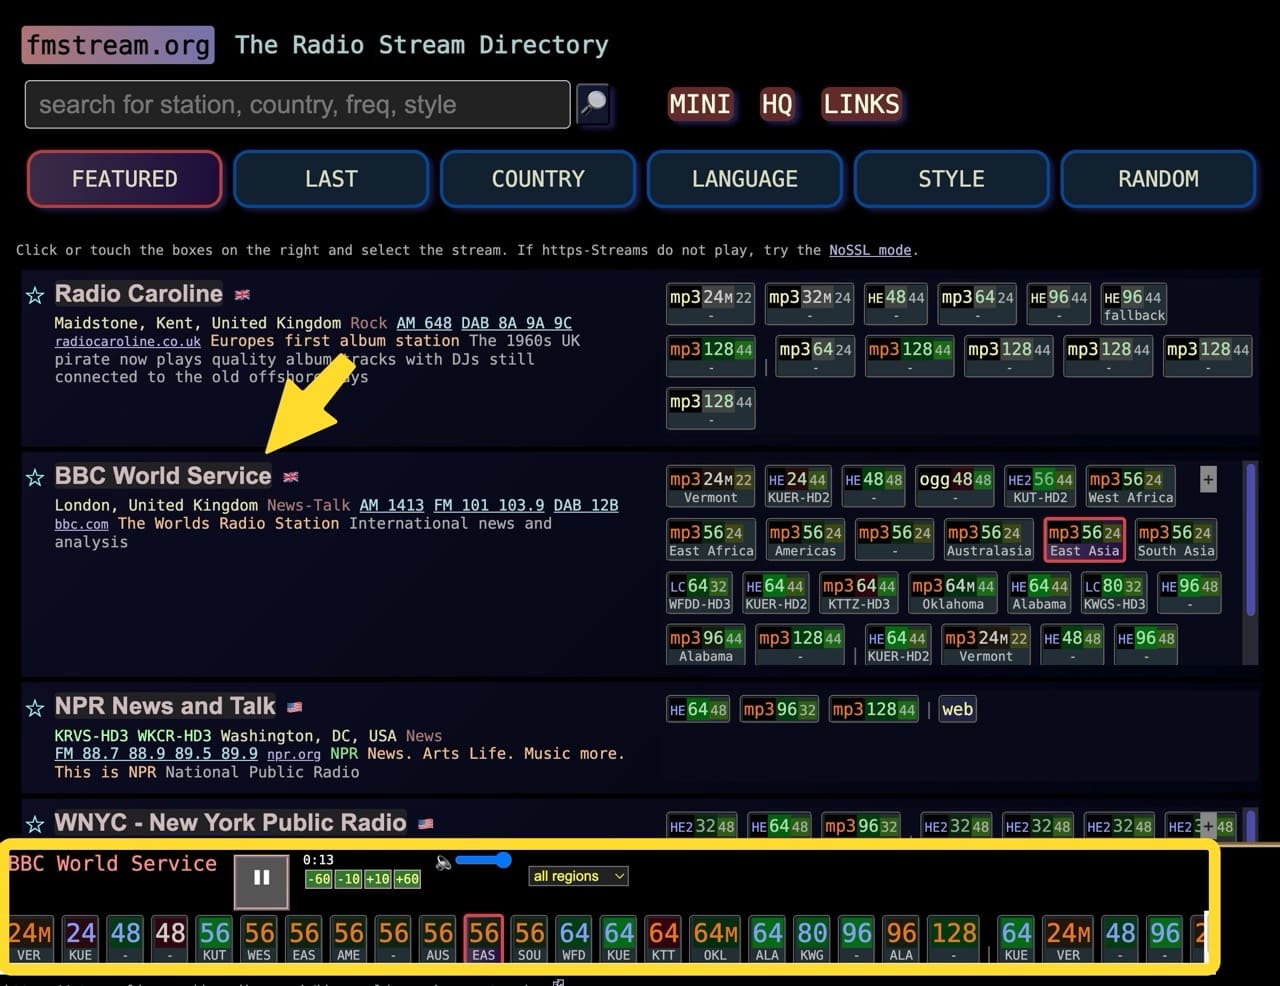Select BBC West Africa mp3 56 stream
1280x986 pixels.
tap(1130, 486)
